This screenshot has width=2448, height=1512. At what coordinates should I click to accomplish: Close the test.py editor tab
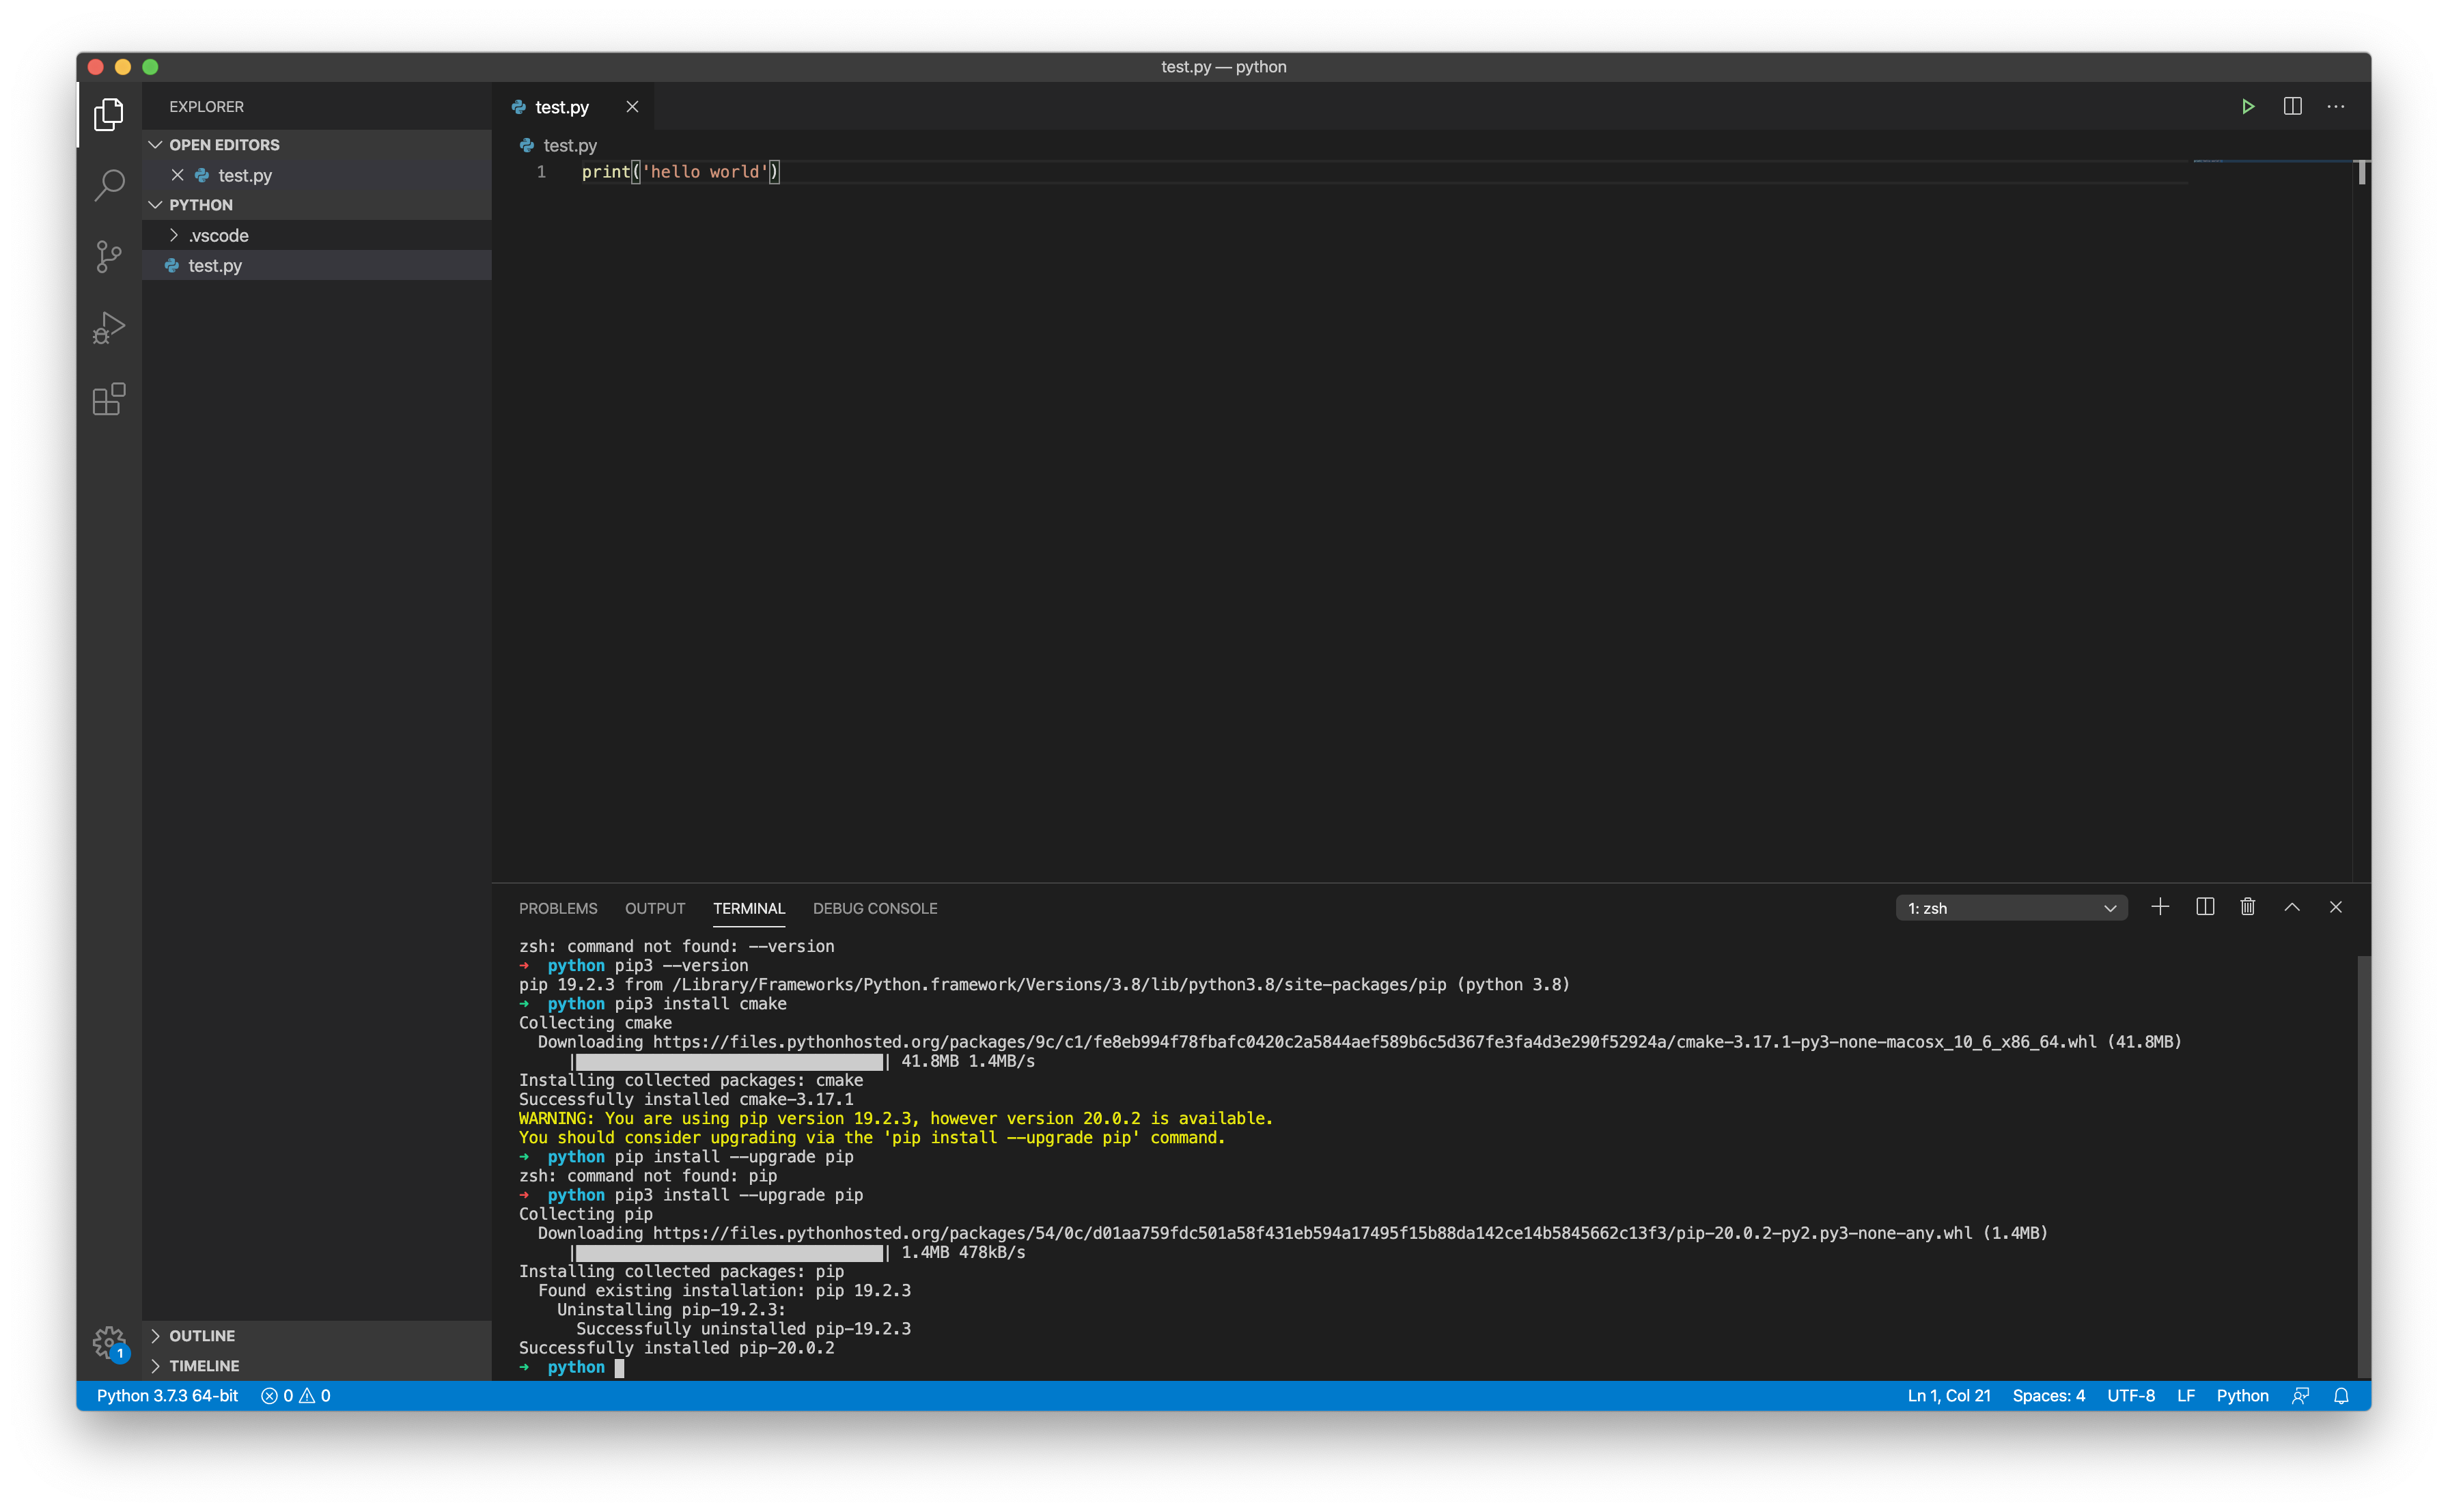pyautogui.click(x=632, y=107)
